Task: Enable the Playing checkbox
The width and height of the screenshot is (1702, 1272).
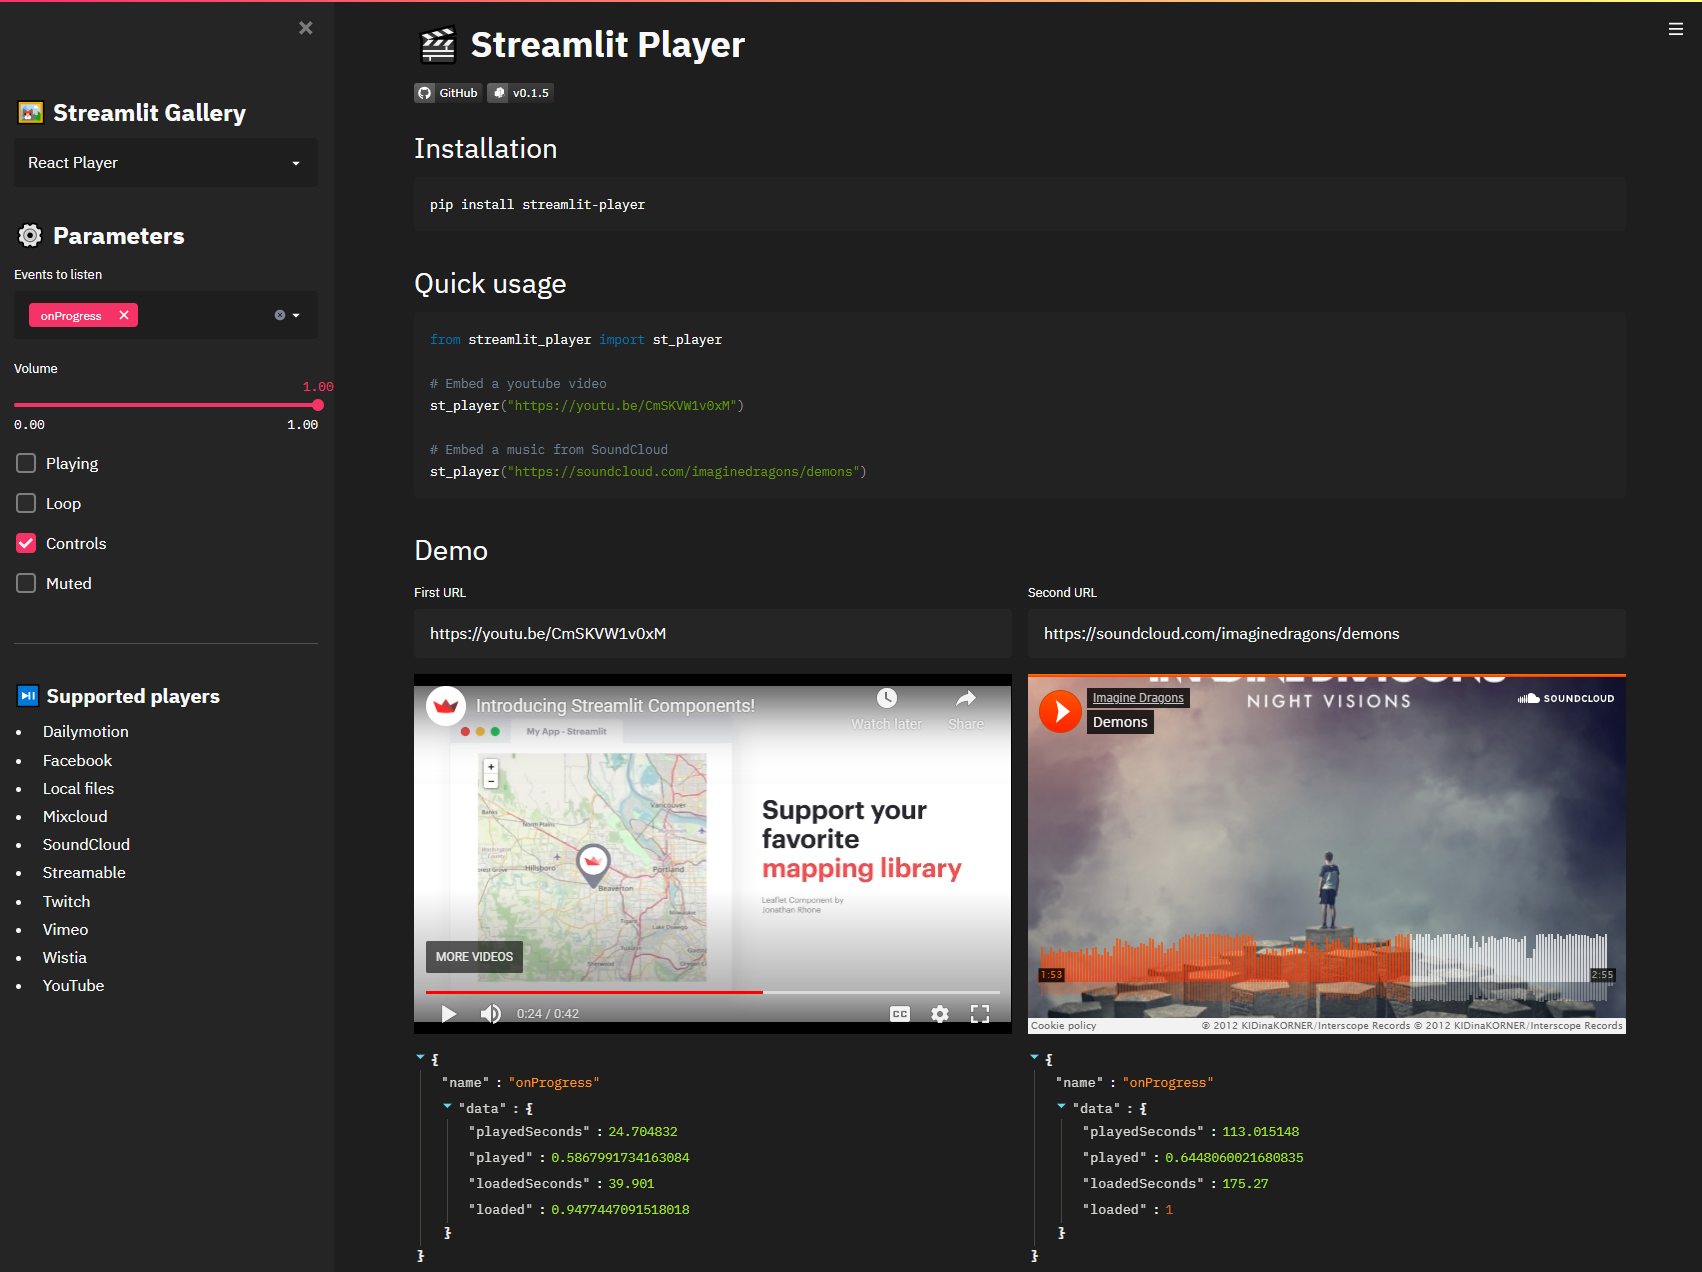Action: coord(26,463)
